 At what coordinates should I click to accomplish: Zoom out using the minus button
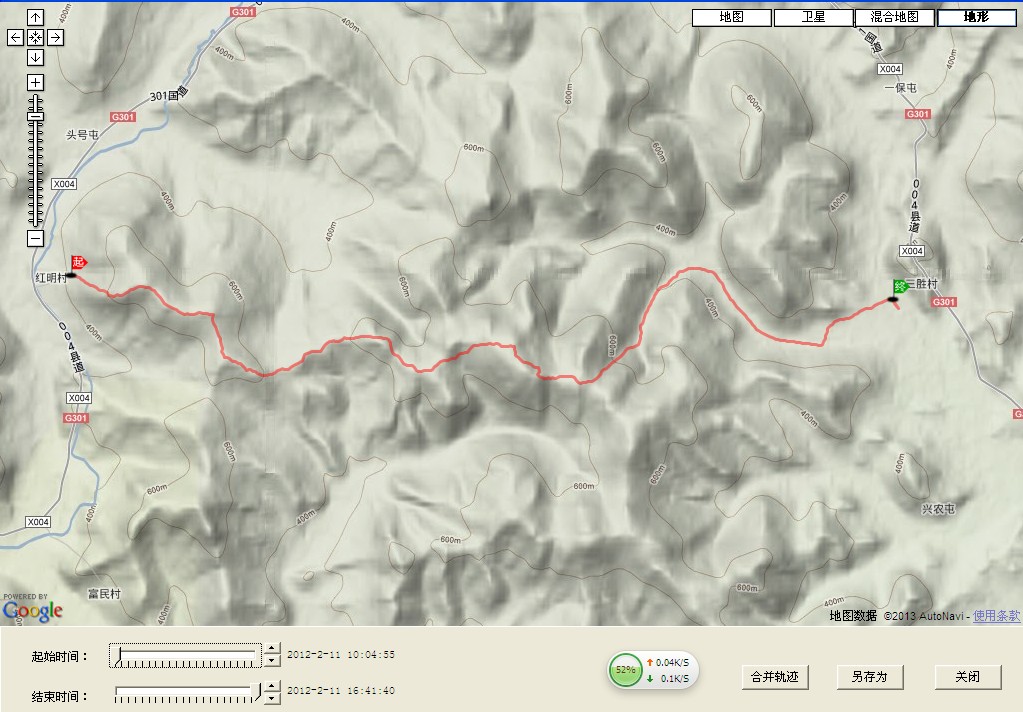point(35,239)
